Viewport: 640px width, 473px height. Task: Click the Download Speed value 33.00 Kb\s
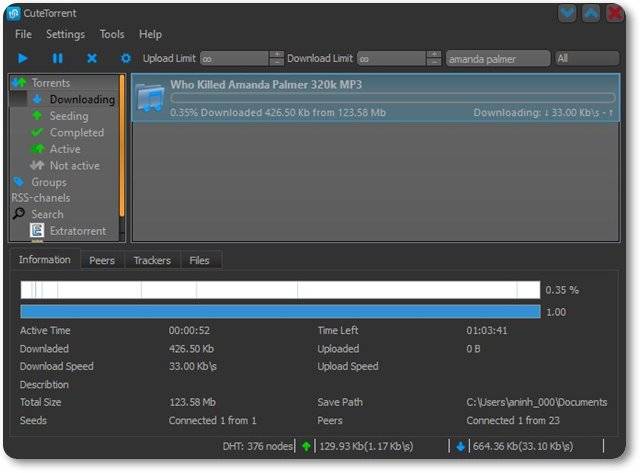click(193, 366)
